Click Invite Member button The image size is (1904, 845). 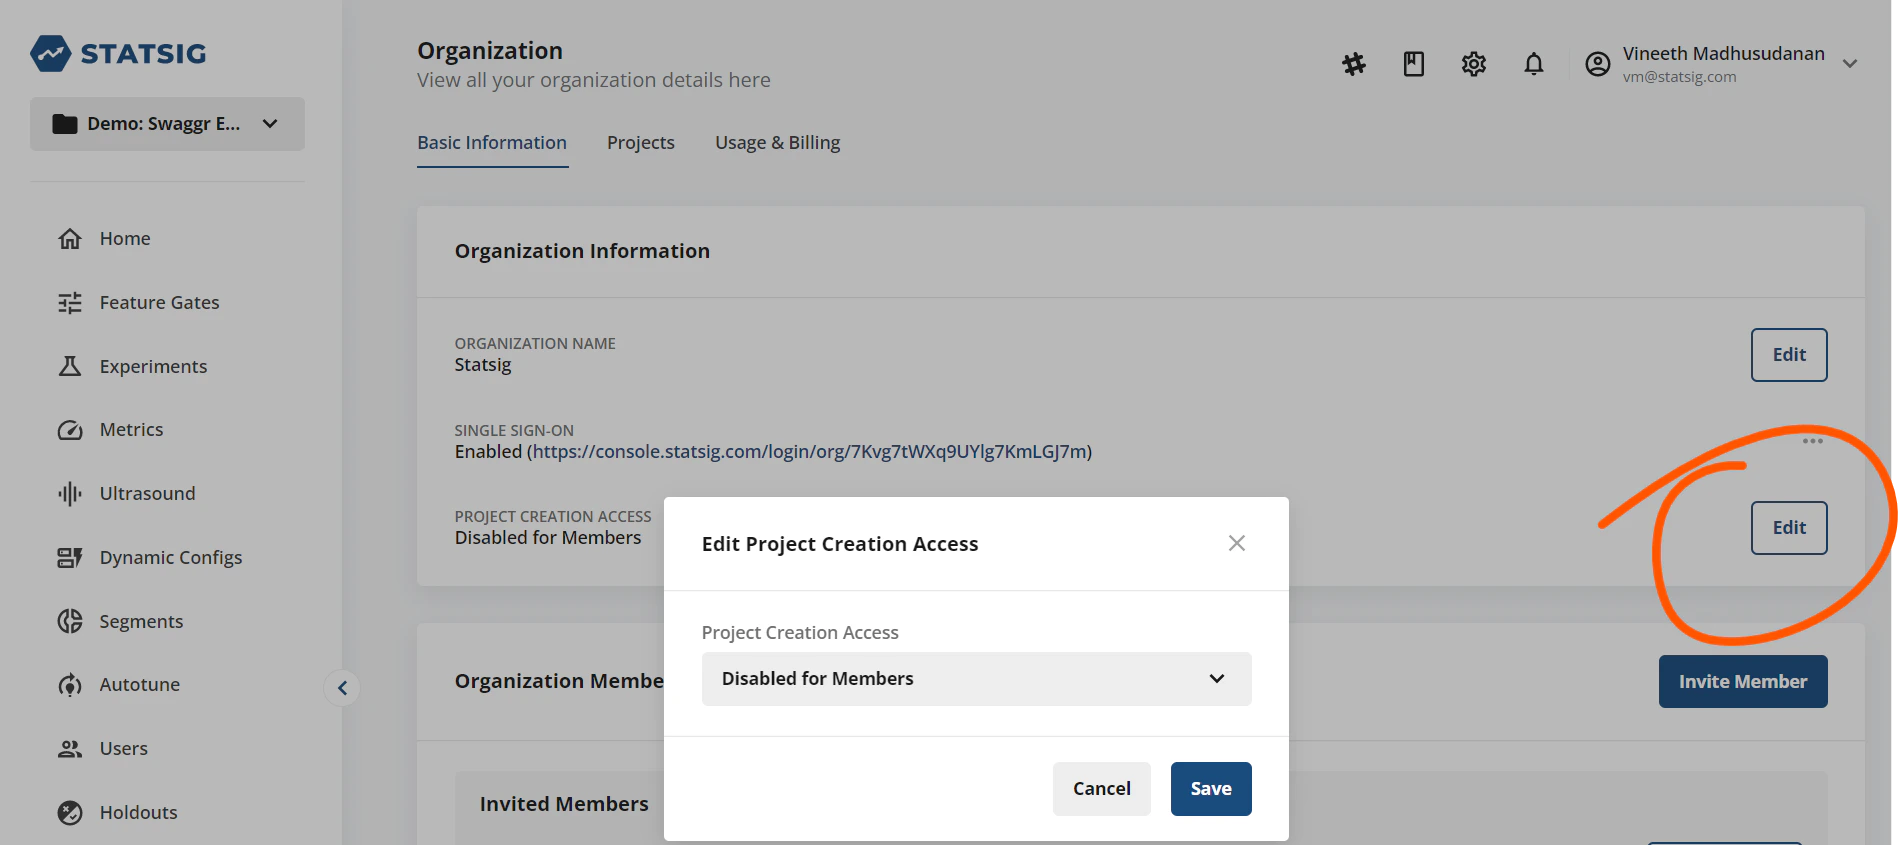click(x=1743, y=682)
